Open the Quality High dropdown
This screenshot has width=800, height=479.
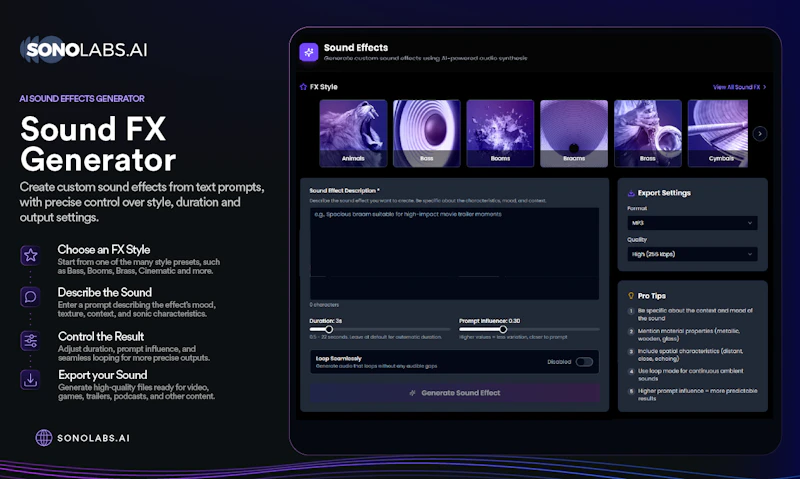click(x=692, y=254)
